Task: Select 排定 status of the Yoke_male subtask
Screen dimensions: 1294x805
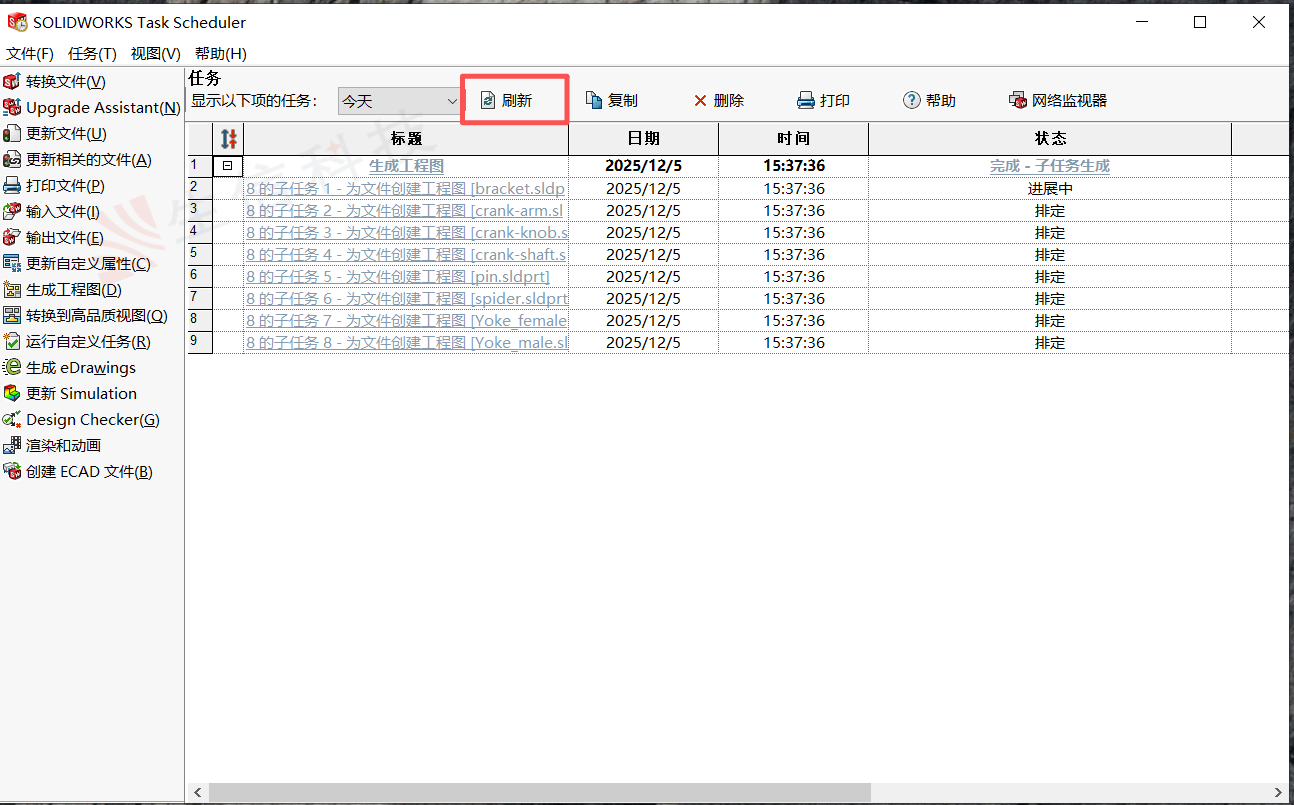Action: tap(1050, 343)
